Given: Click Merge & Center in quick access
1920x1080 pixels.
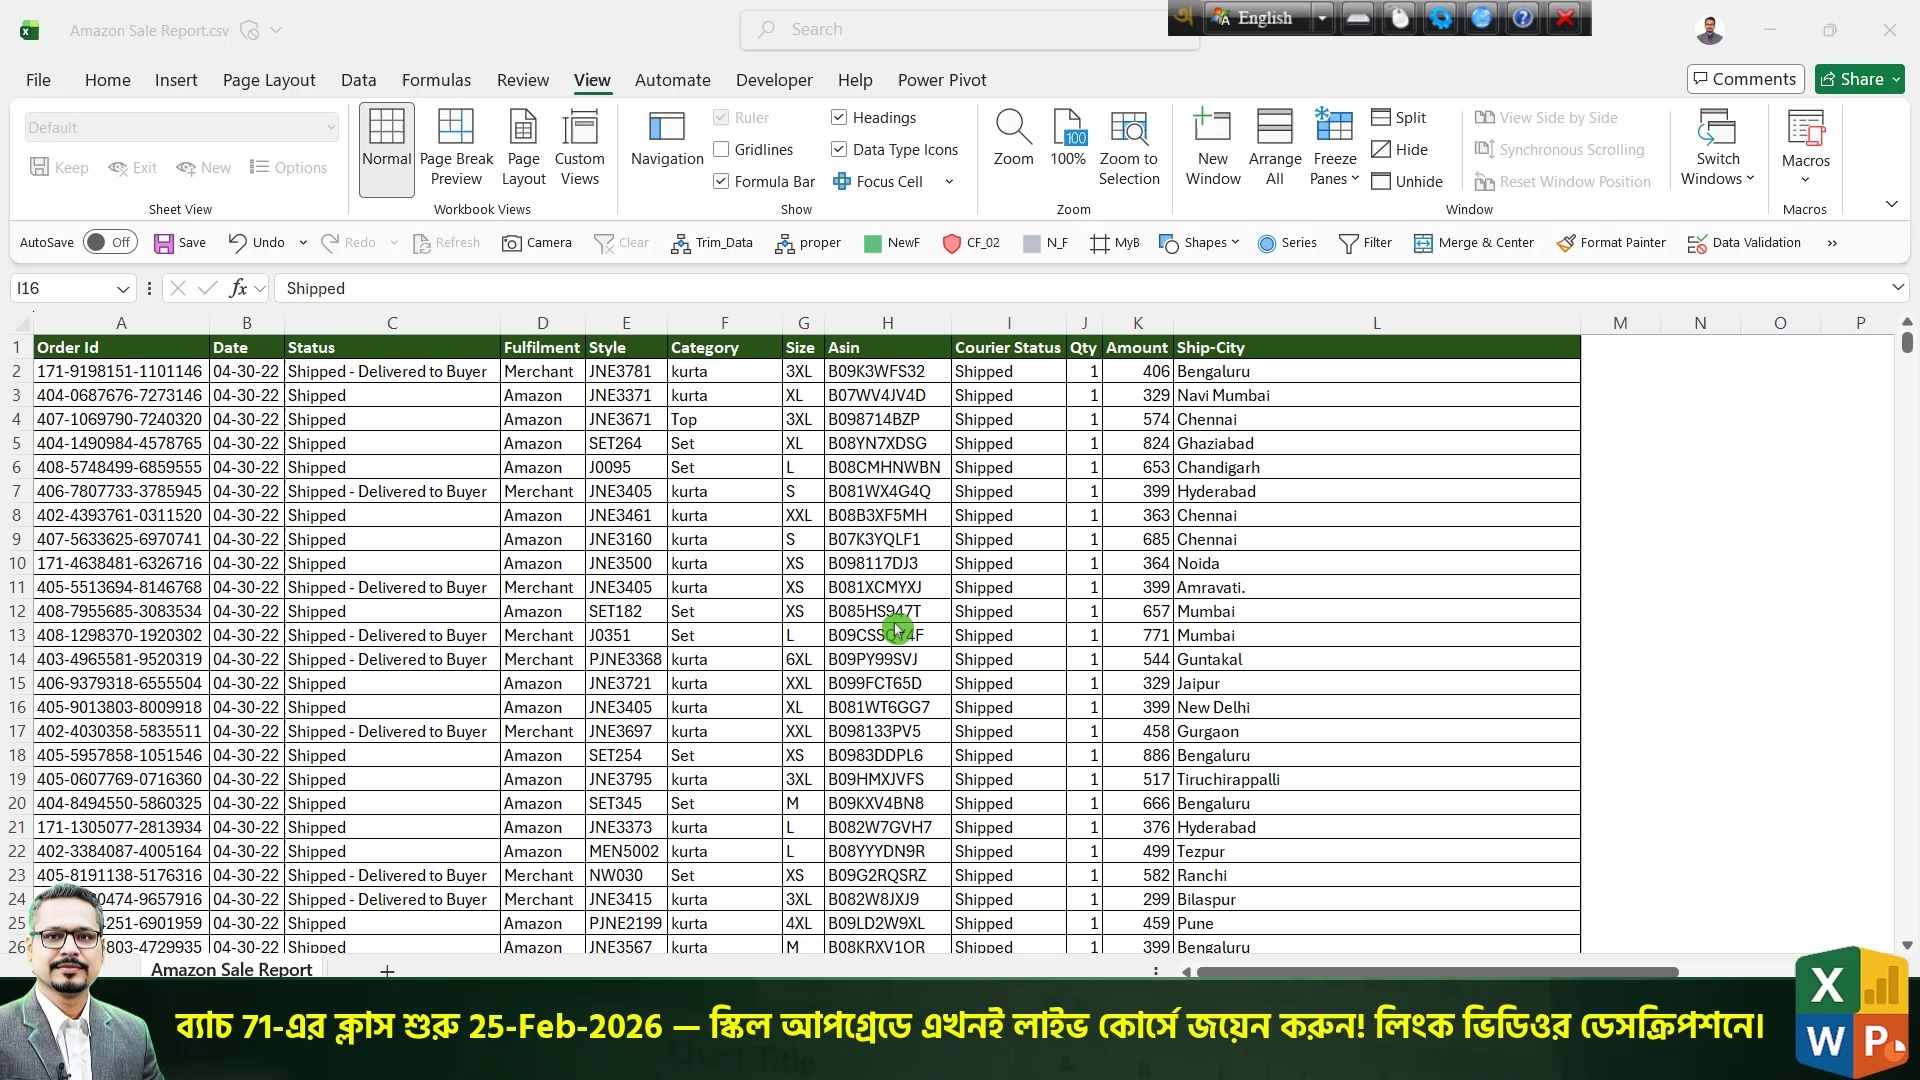Looking at the screenshot, I should [x=1474, y=243].
